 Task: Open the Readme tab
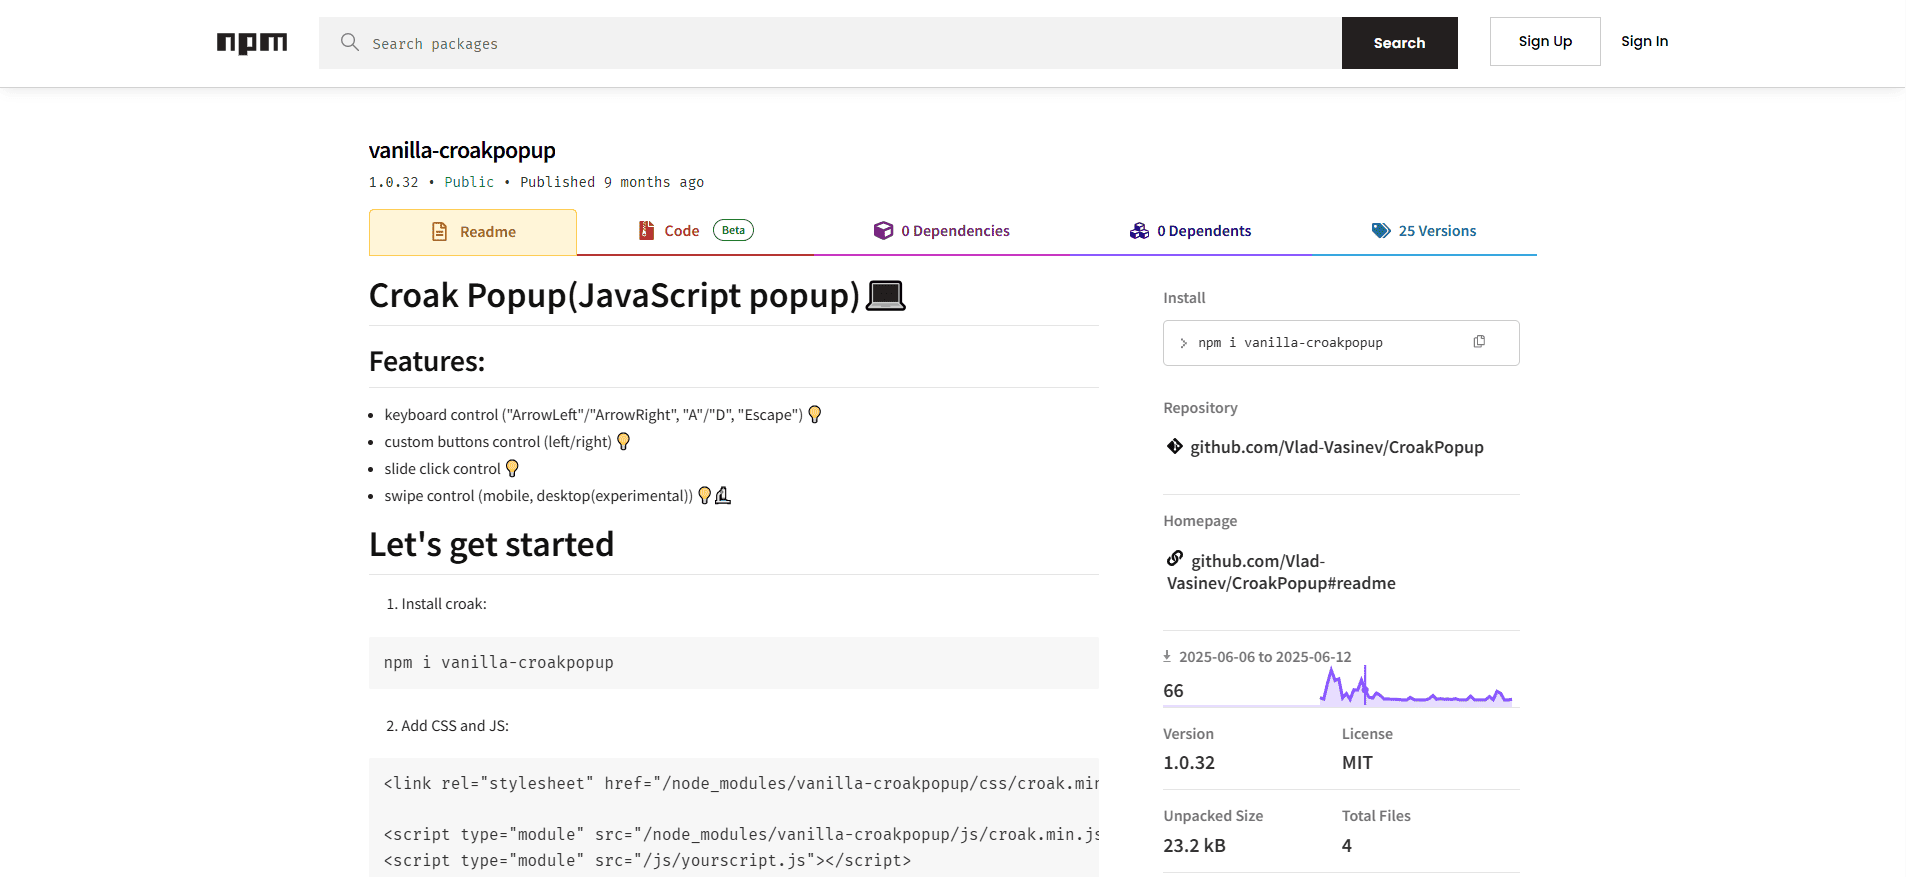click(x=473, y=232)
